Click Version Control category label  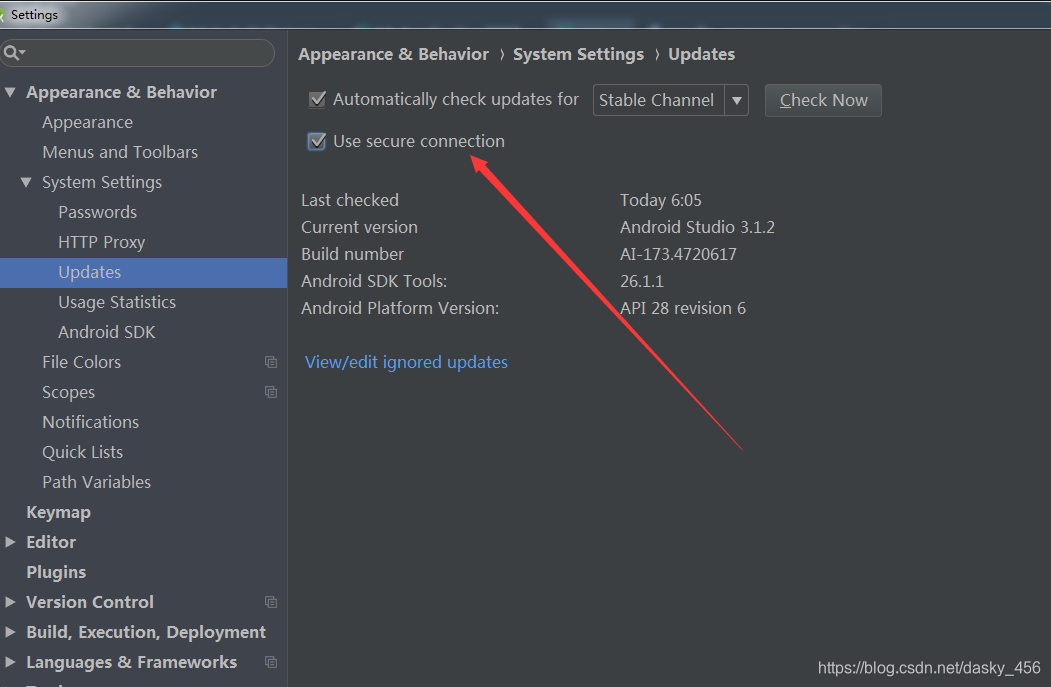tap(90, 602)
